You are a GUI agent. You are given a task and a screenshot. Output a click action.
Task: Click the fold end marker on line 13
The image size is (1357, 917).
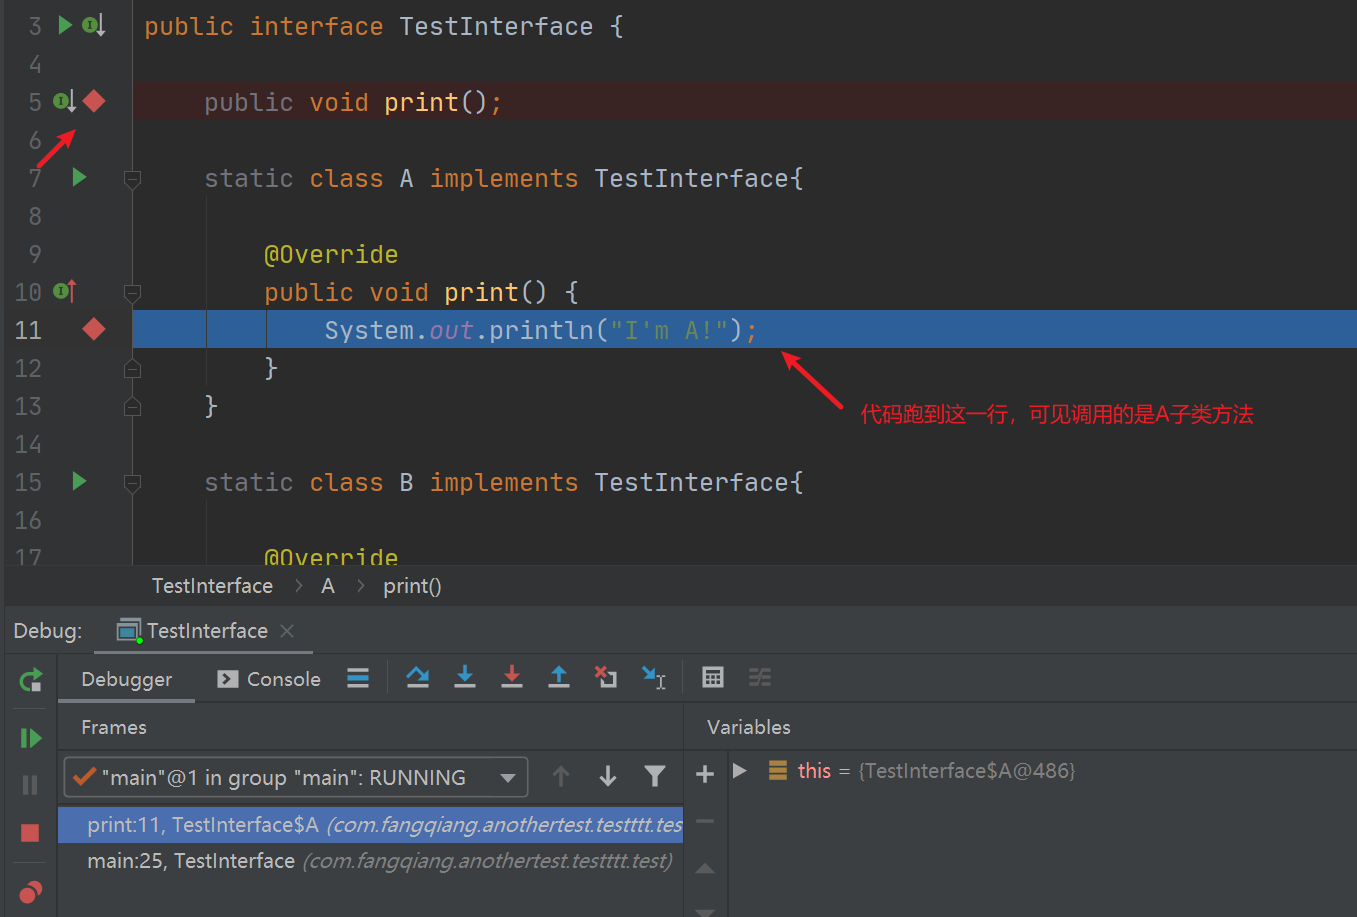pyautogui.click(x=132, y=406)
